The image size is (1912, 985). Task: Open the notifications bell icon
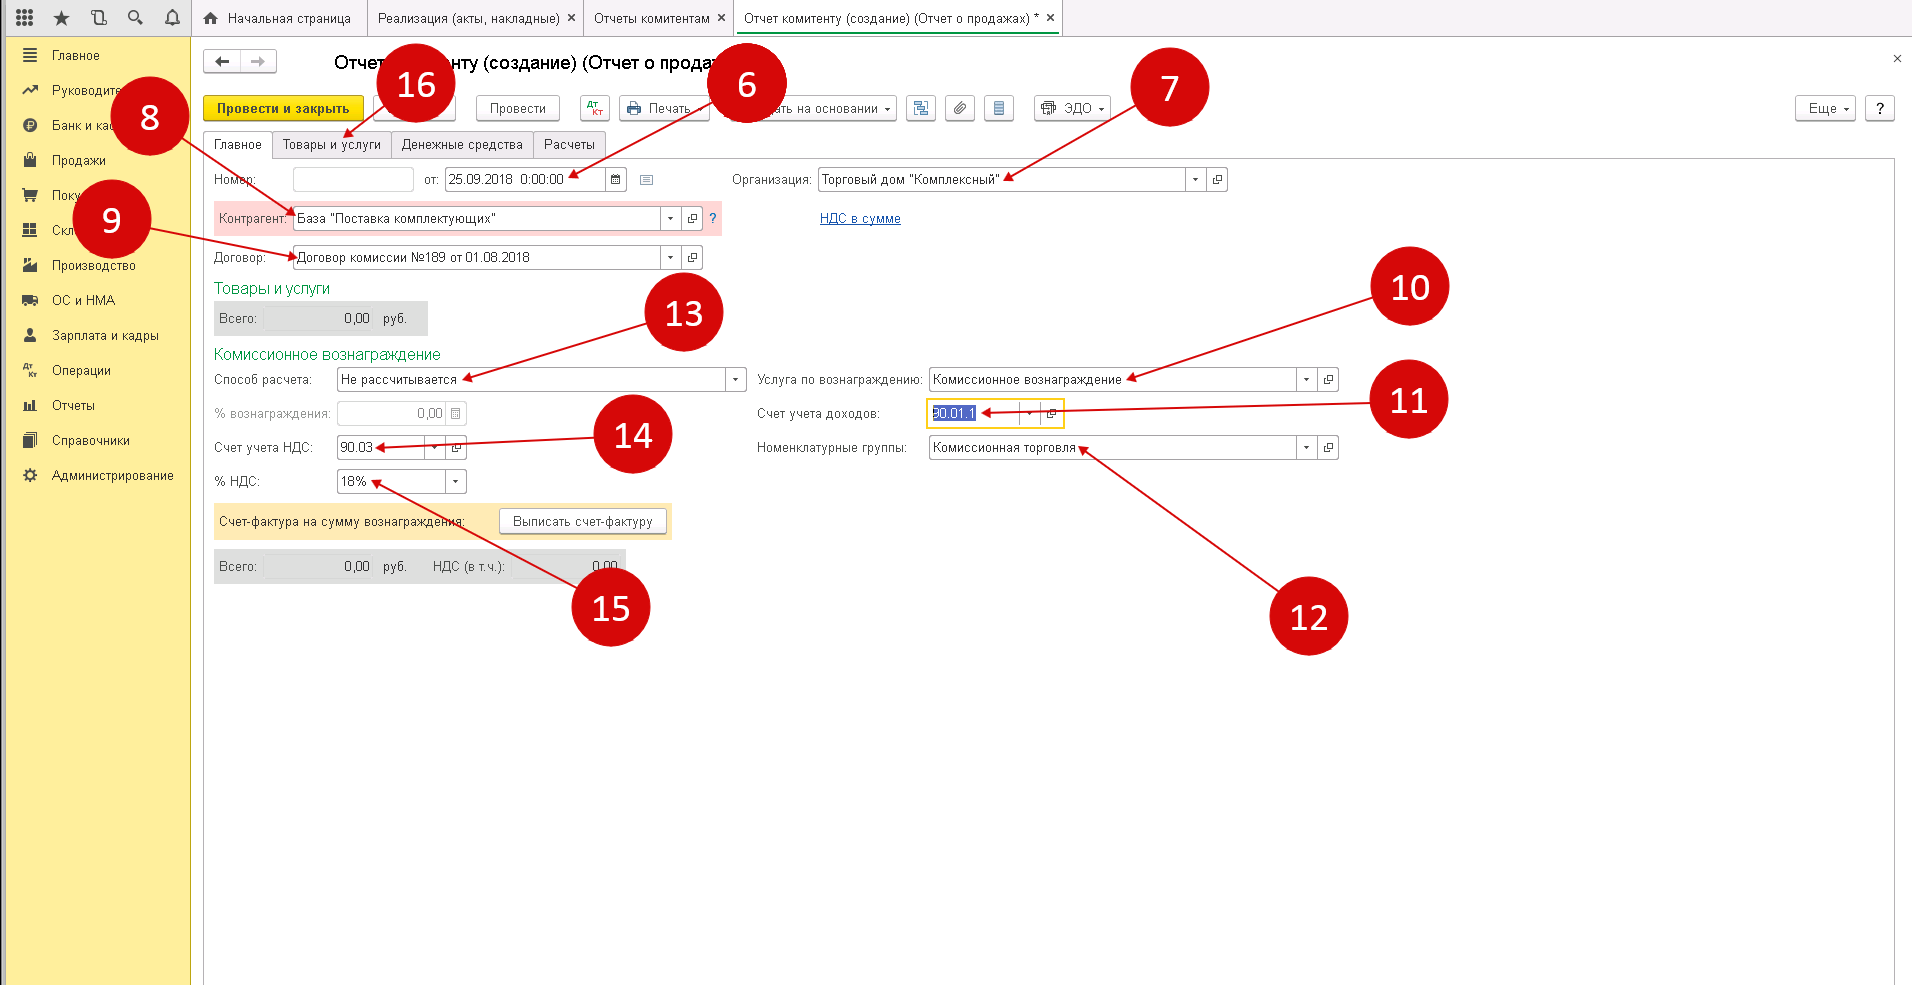point(172,18)
